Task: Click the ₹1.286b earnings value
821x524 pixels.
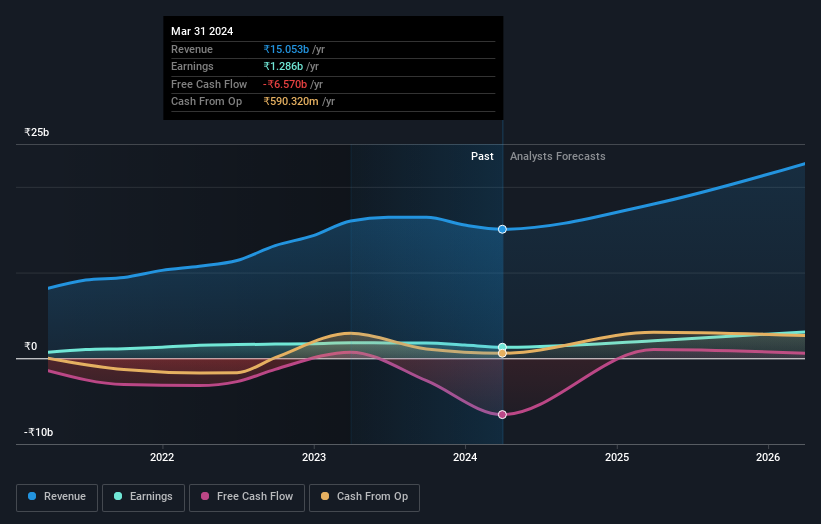Action: point(283,66)
